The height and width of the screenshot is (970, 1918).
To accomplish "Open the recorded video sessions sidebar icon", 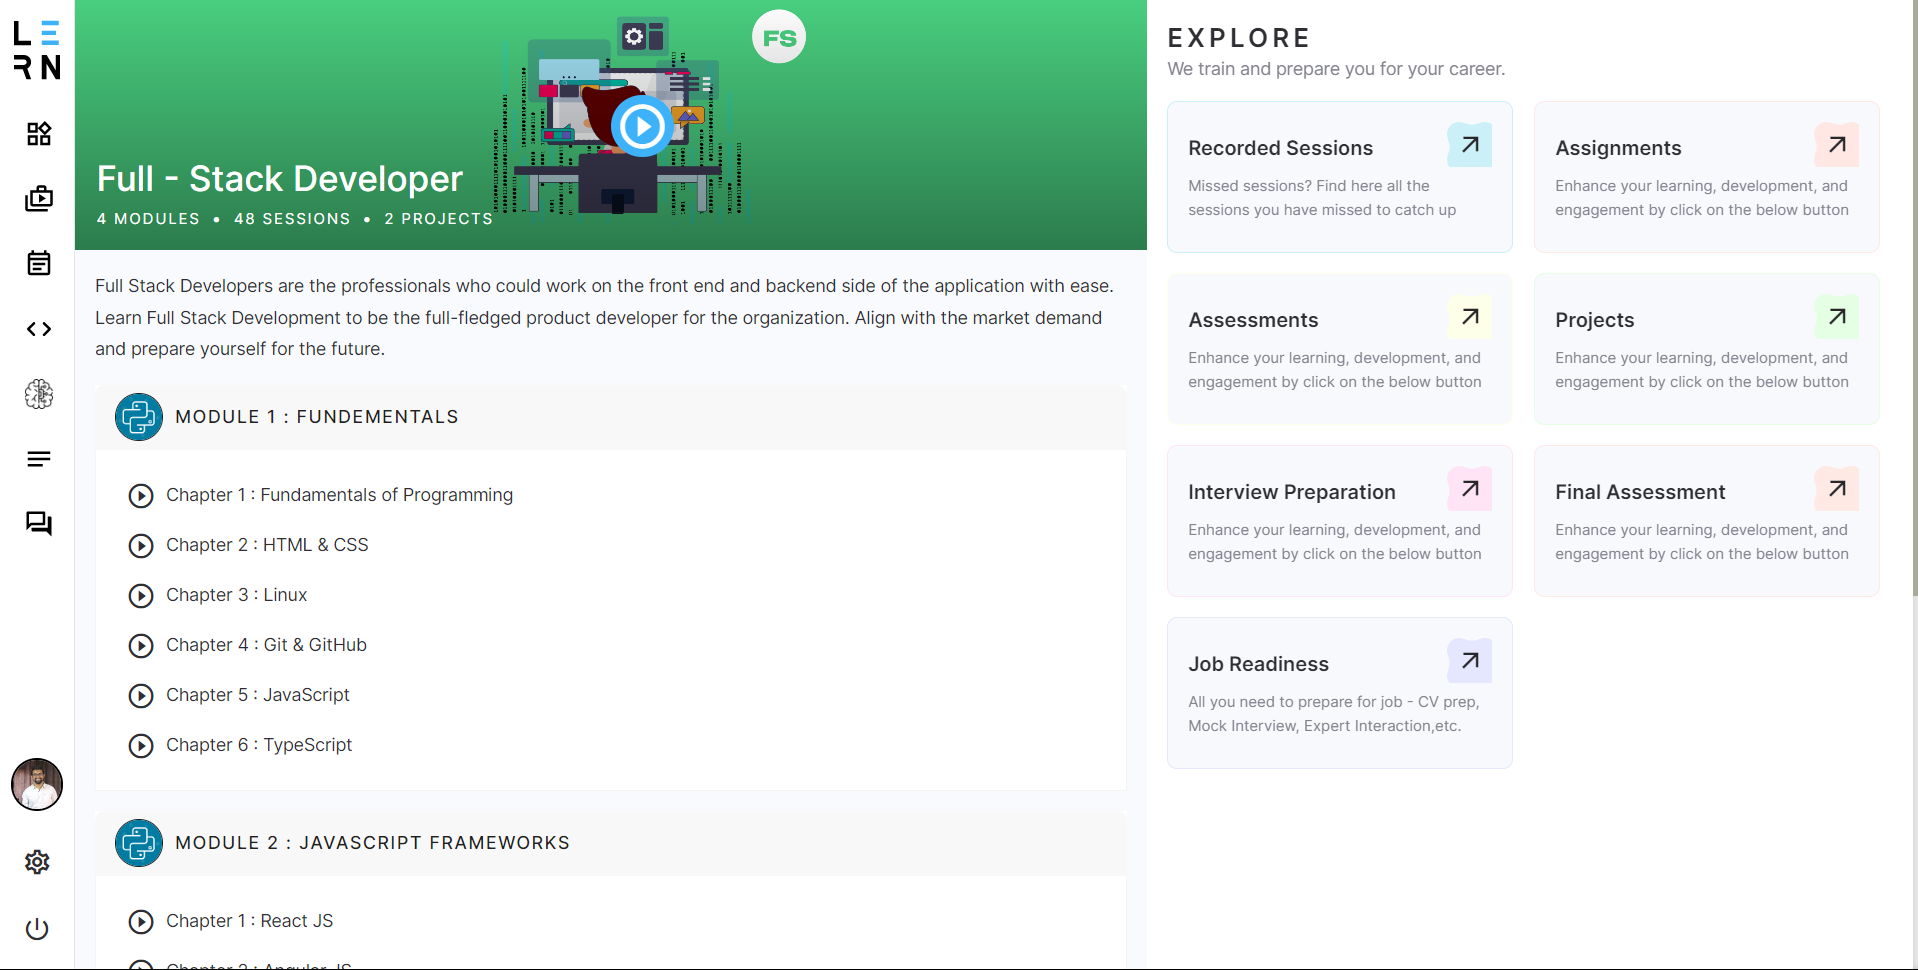I will [38, 199].
